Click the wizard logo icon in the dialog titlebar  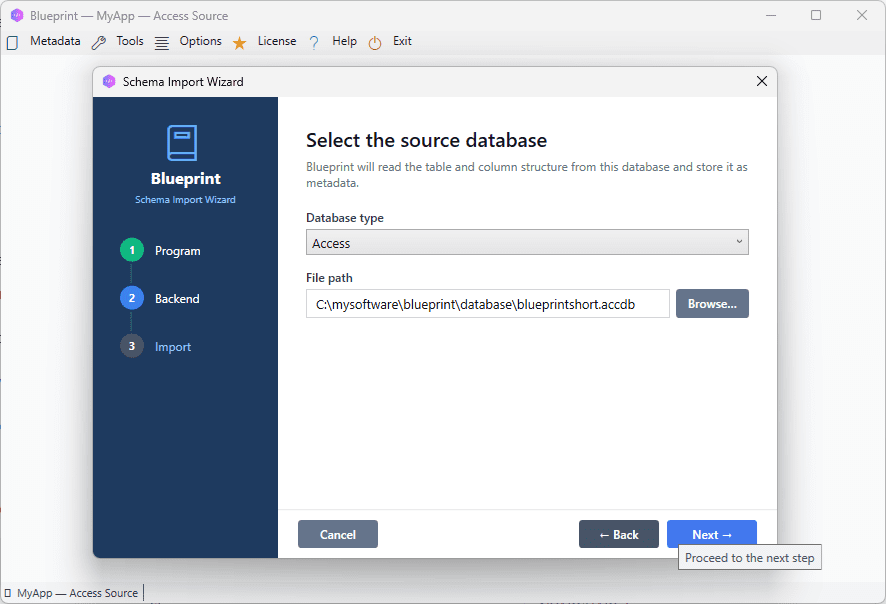pyautogui.click(x=109, y=81)
